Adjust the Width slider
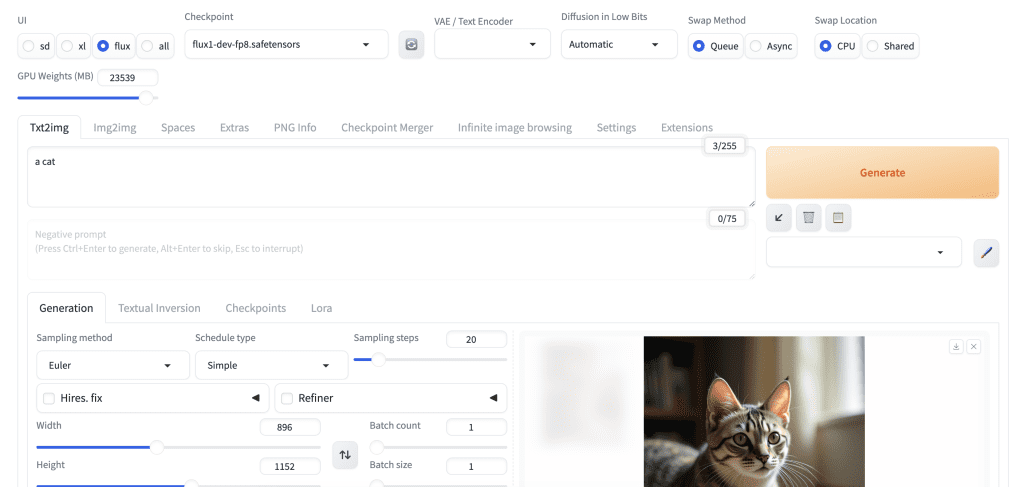This screenshot has height=487, width=1024. tap(178, 447)
